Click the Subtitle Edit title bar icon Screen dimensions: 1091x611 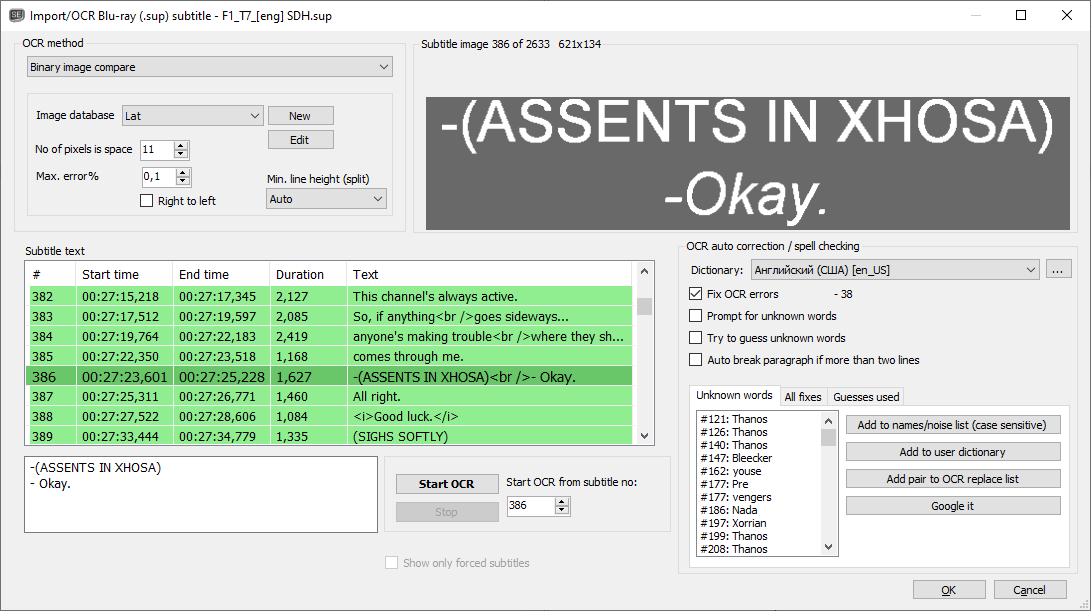coord(17,15)
